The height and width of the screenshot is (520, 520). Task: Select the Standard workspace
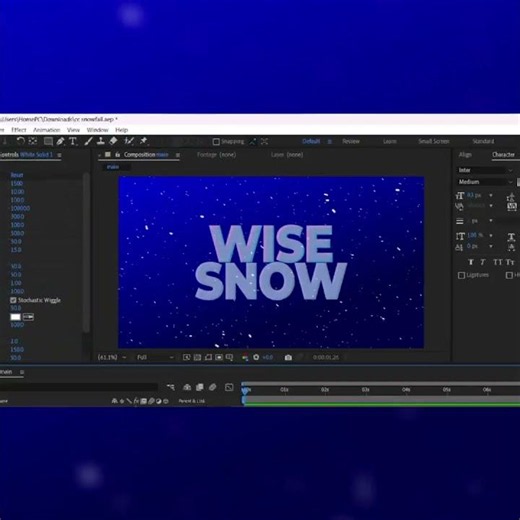[x=483, y=141]
